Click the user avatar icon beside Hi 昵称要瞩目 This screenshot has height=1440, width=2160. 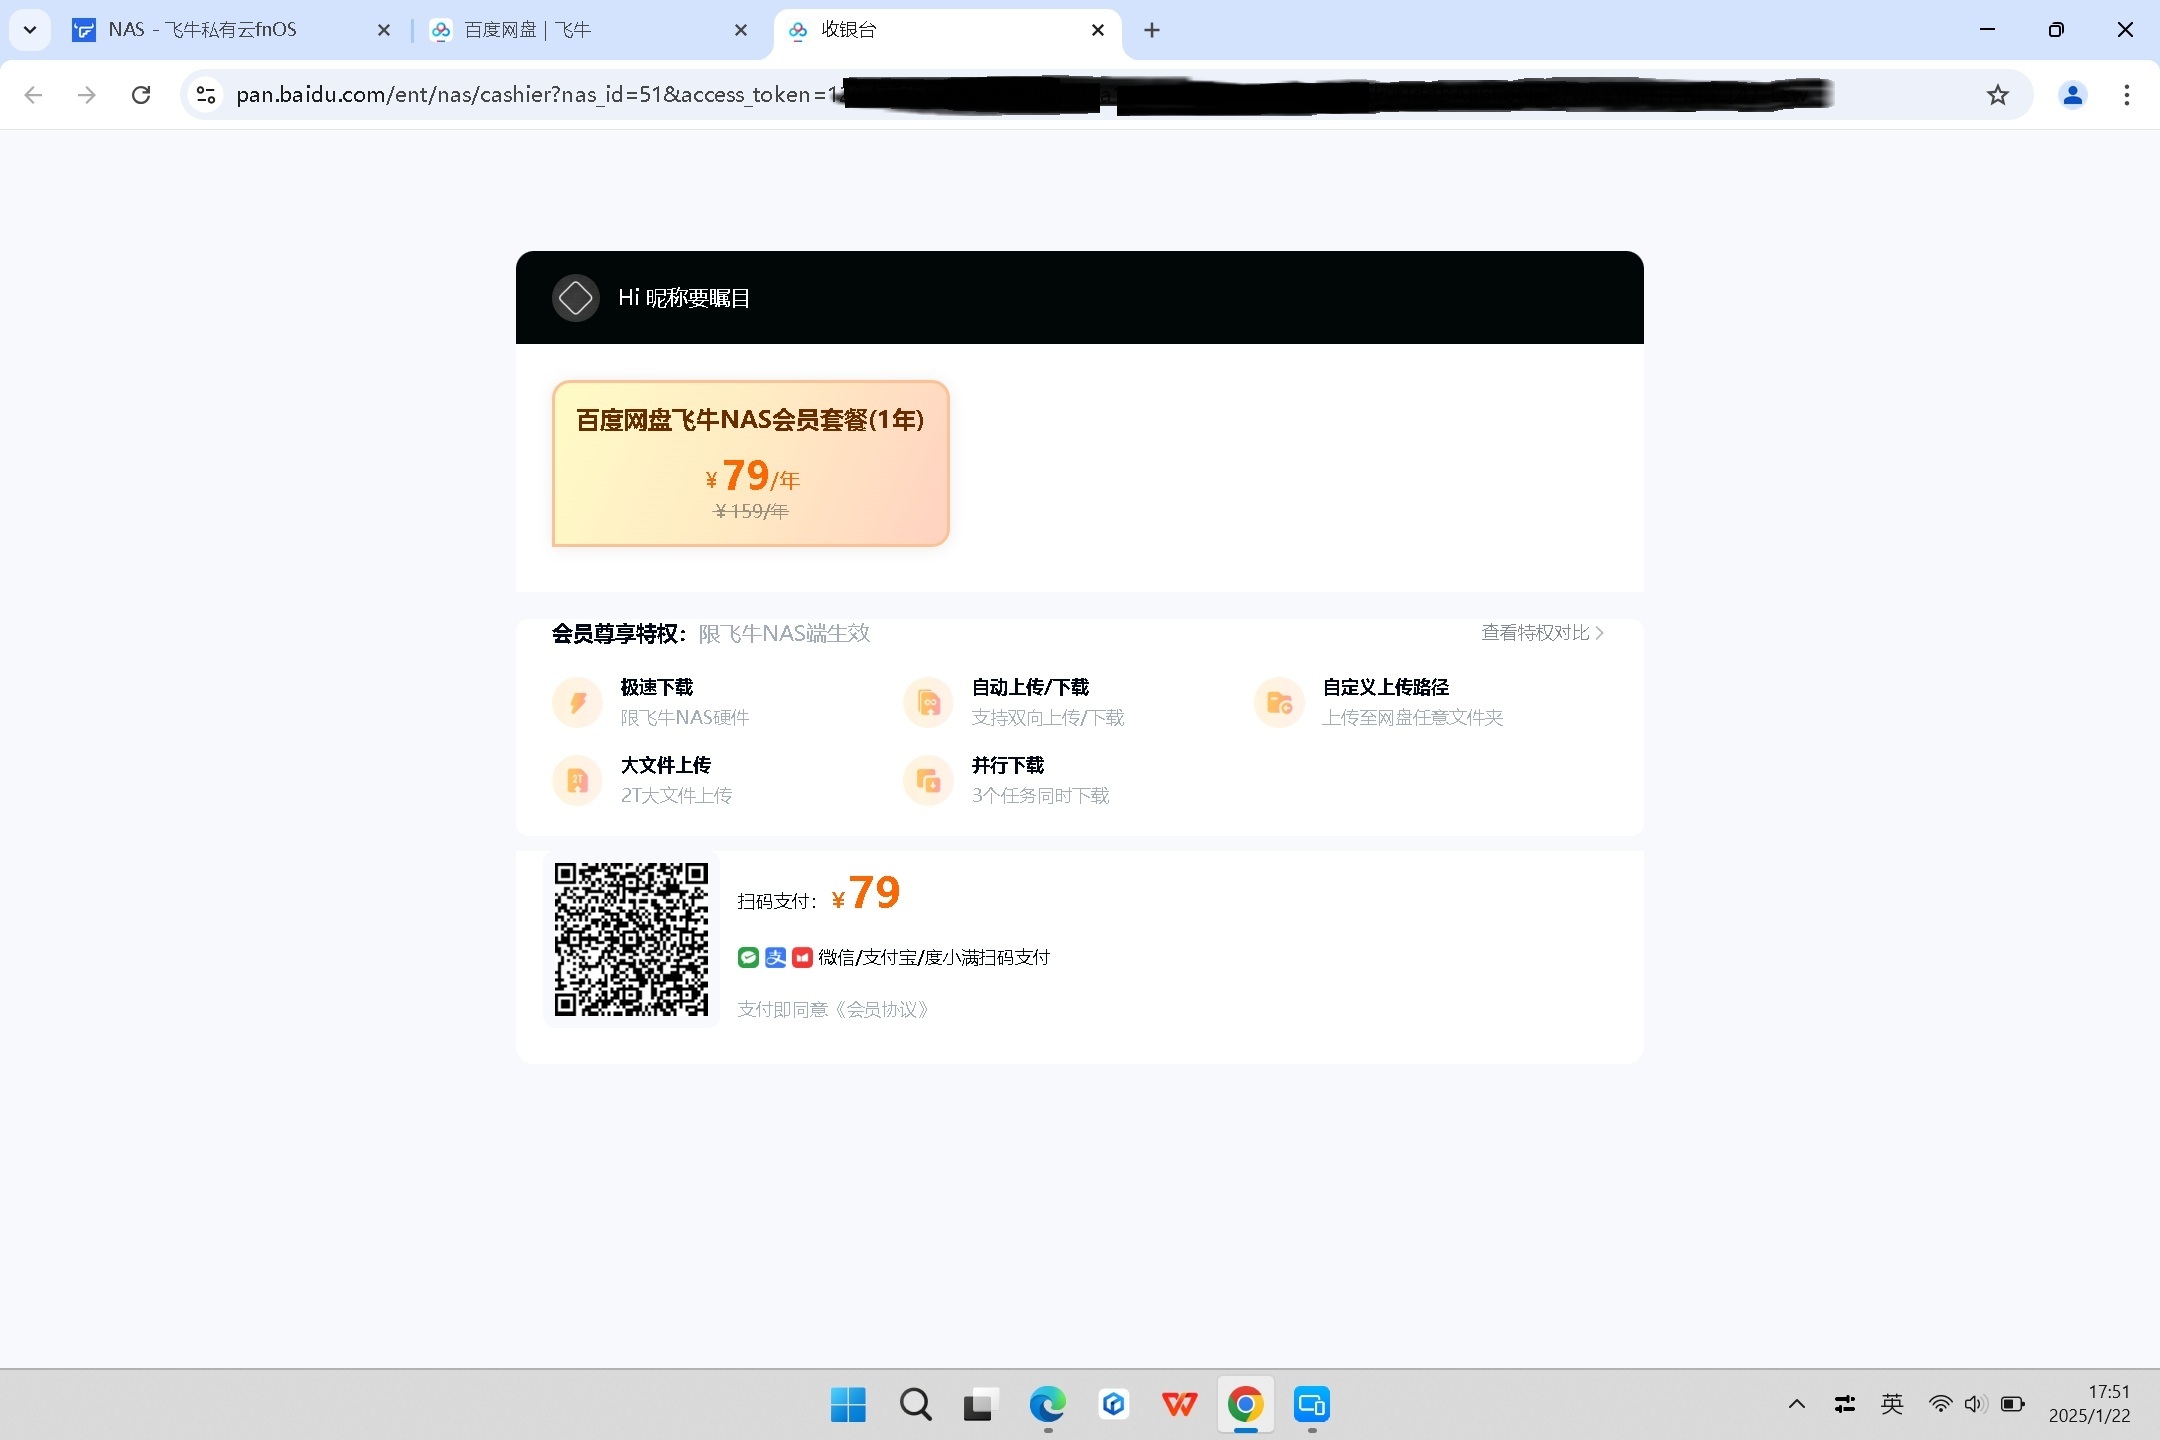(x=575, y=298)
